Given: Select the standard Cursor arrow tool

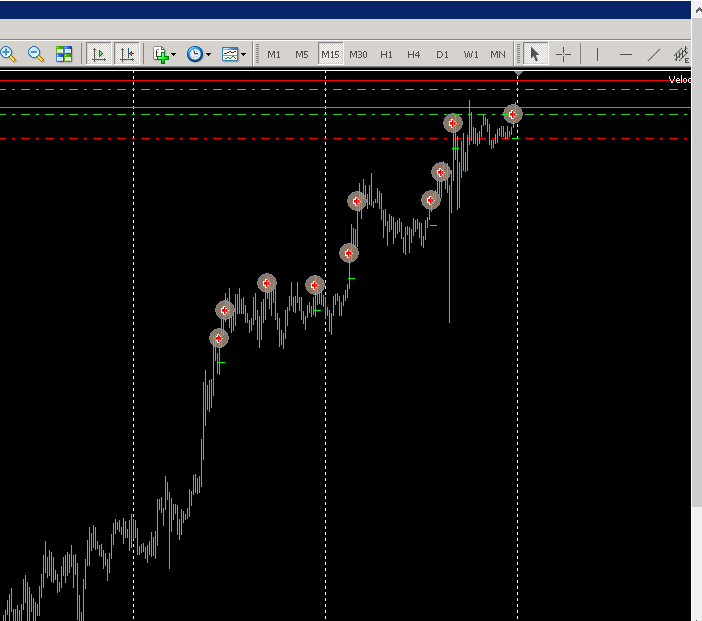Looking at the screenshot, I should click(535, 54).
